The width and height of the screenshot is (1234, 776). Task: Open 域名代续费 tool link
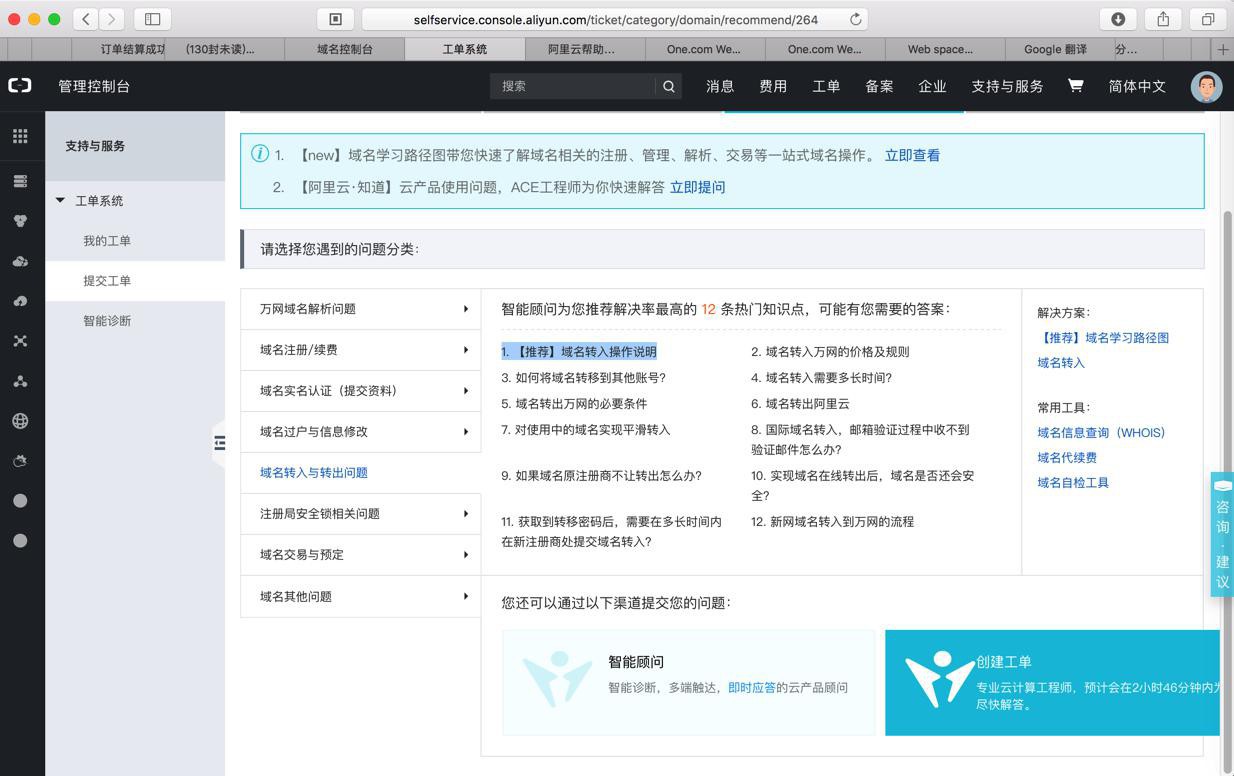(x=1067, y=458)
